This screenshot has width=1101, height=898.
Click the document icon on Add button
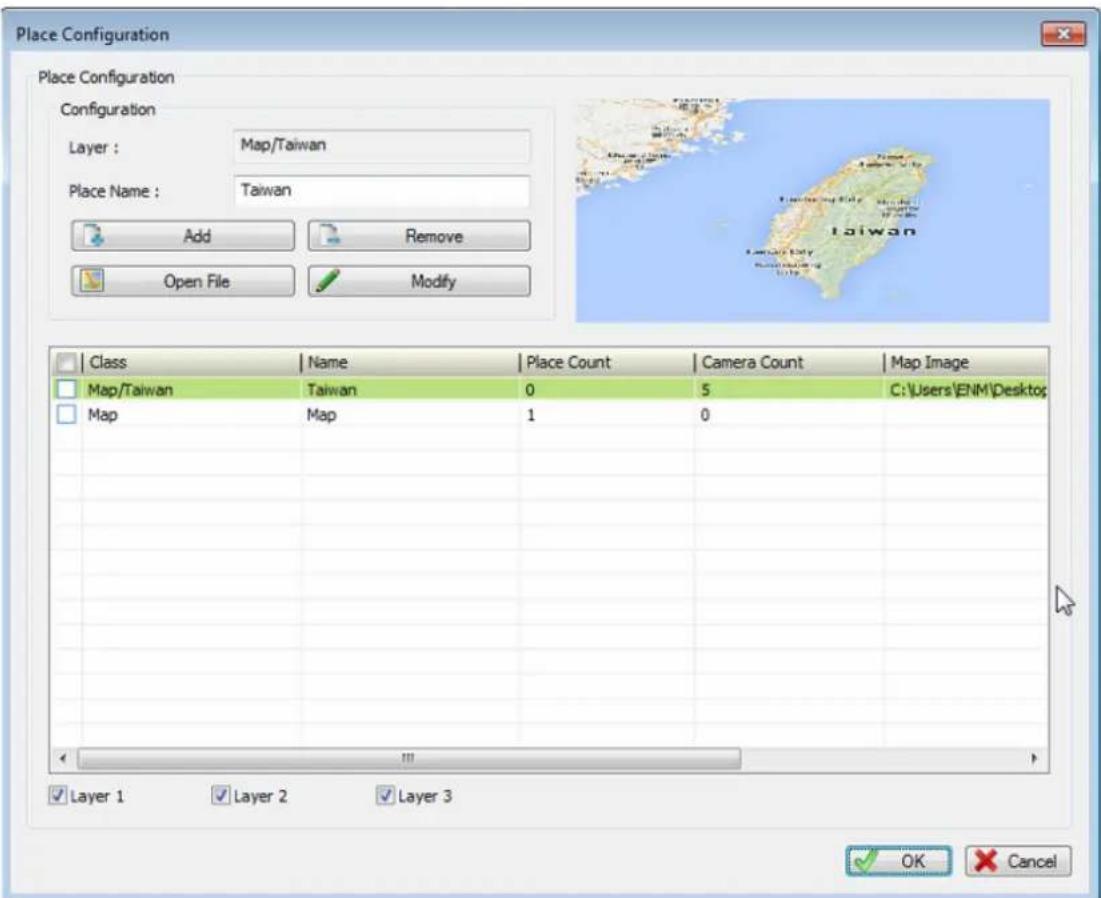94,235
